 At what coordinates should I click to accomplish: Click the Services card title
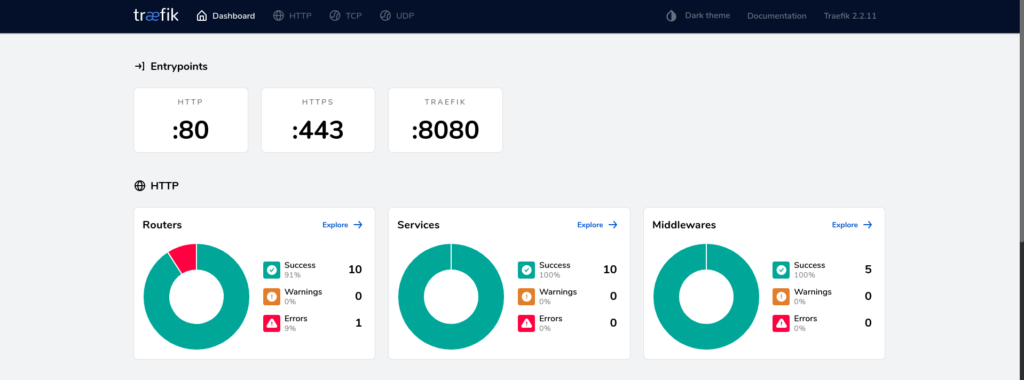(x=418, y=225)
